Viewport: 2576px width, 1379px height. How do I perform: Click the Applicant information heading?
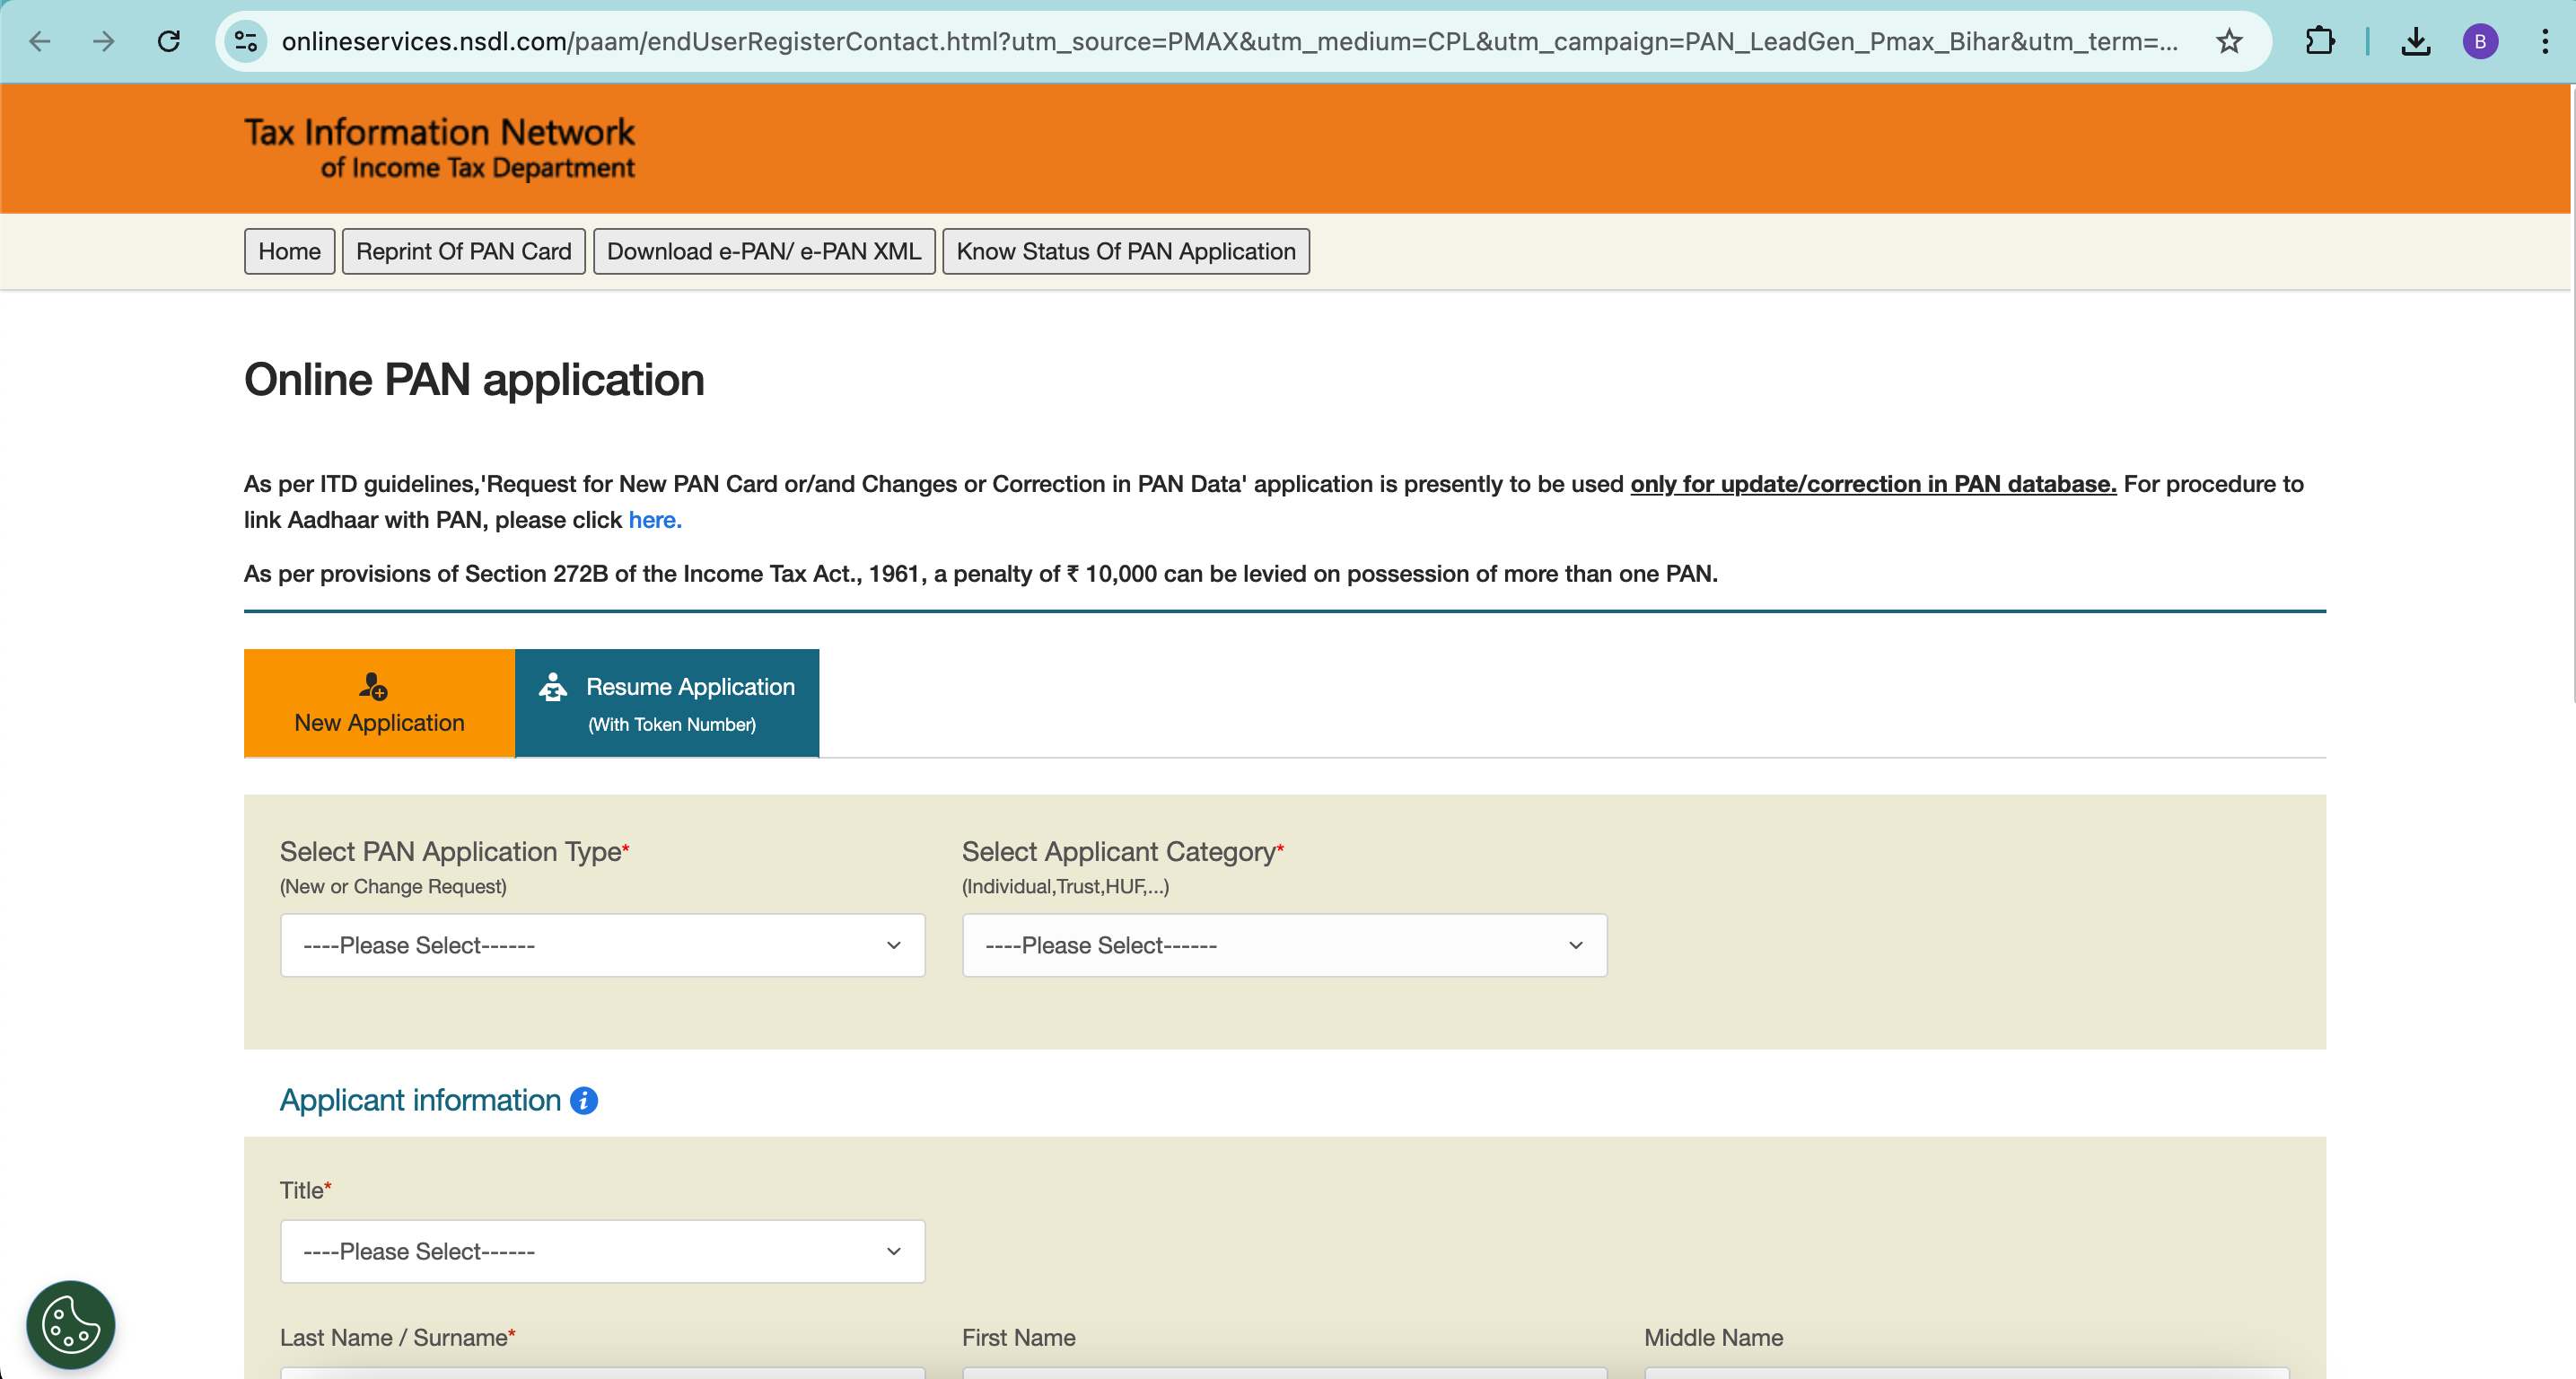point(420,1100)
